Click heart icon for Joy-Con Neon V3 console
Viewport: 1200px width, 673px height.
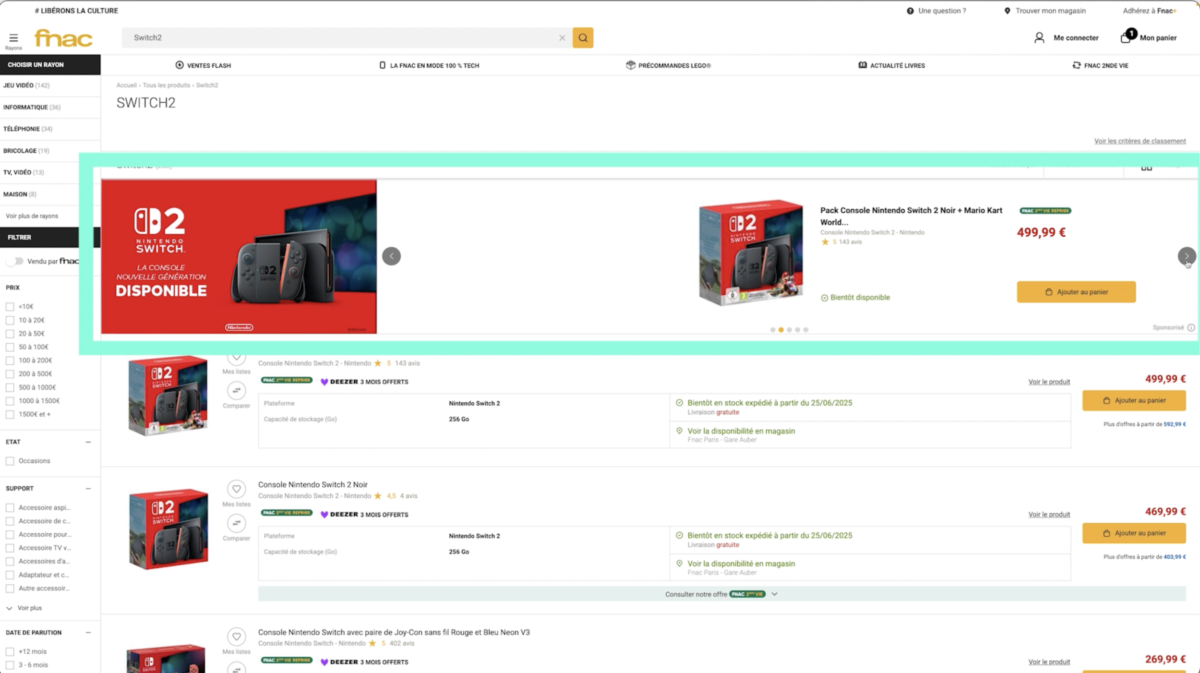pyautogui.click(x=236, y=637)
